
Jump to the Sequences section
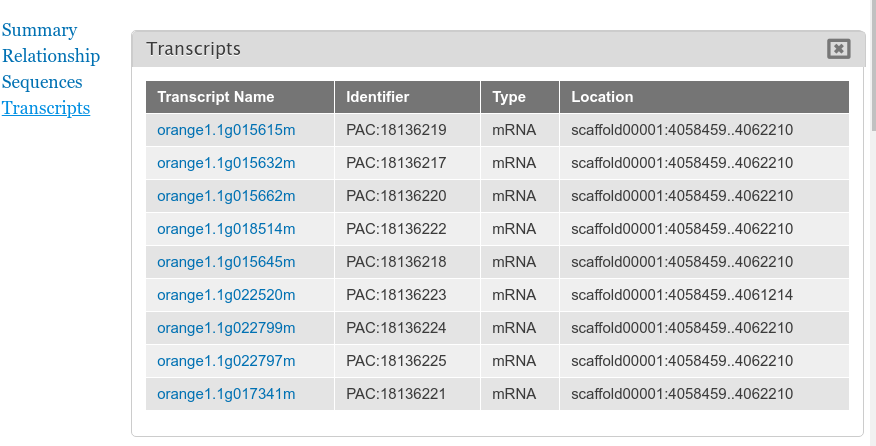point(42,82)
